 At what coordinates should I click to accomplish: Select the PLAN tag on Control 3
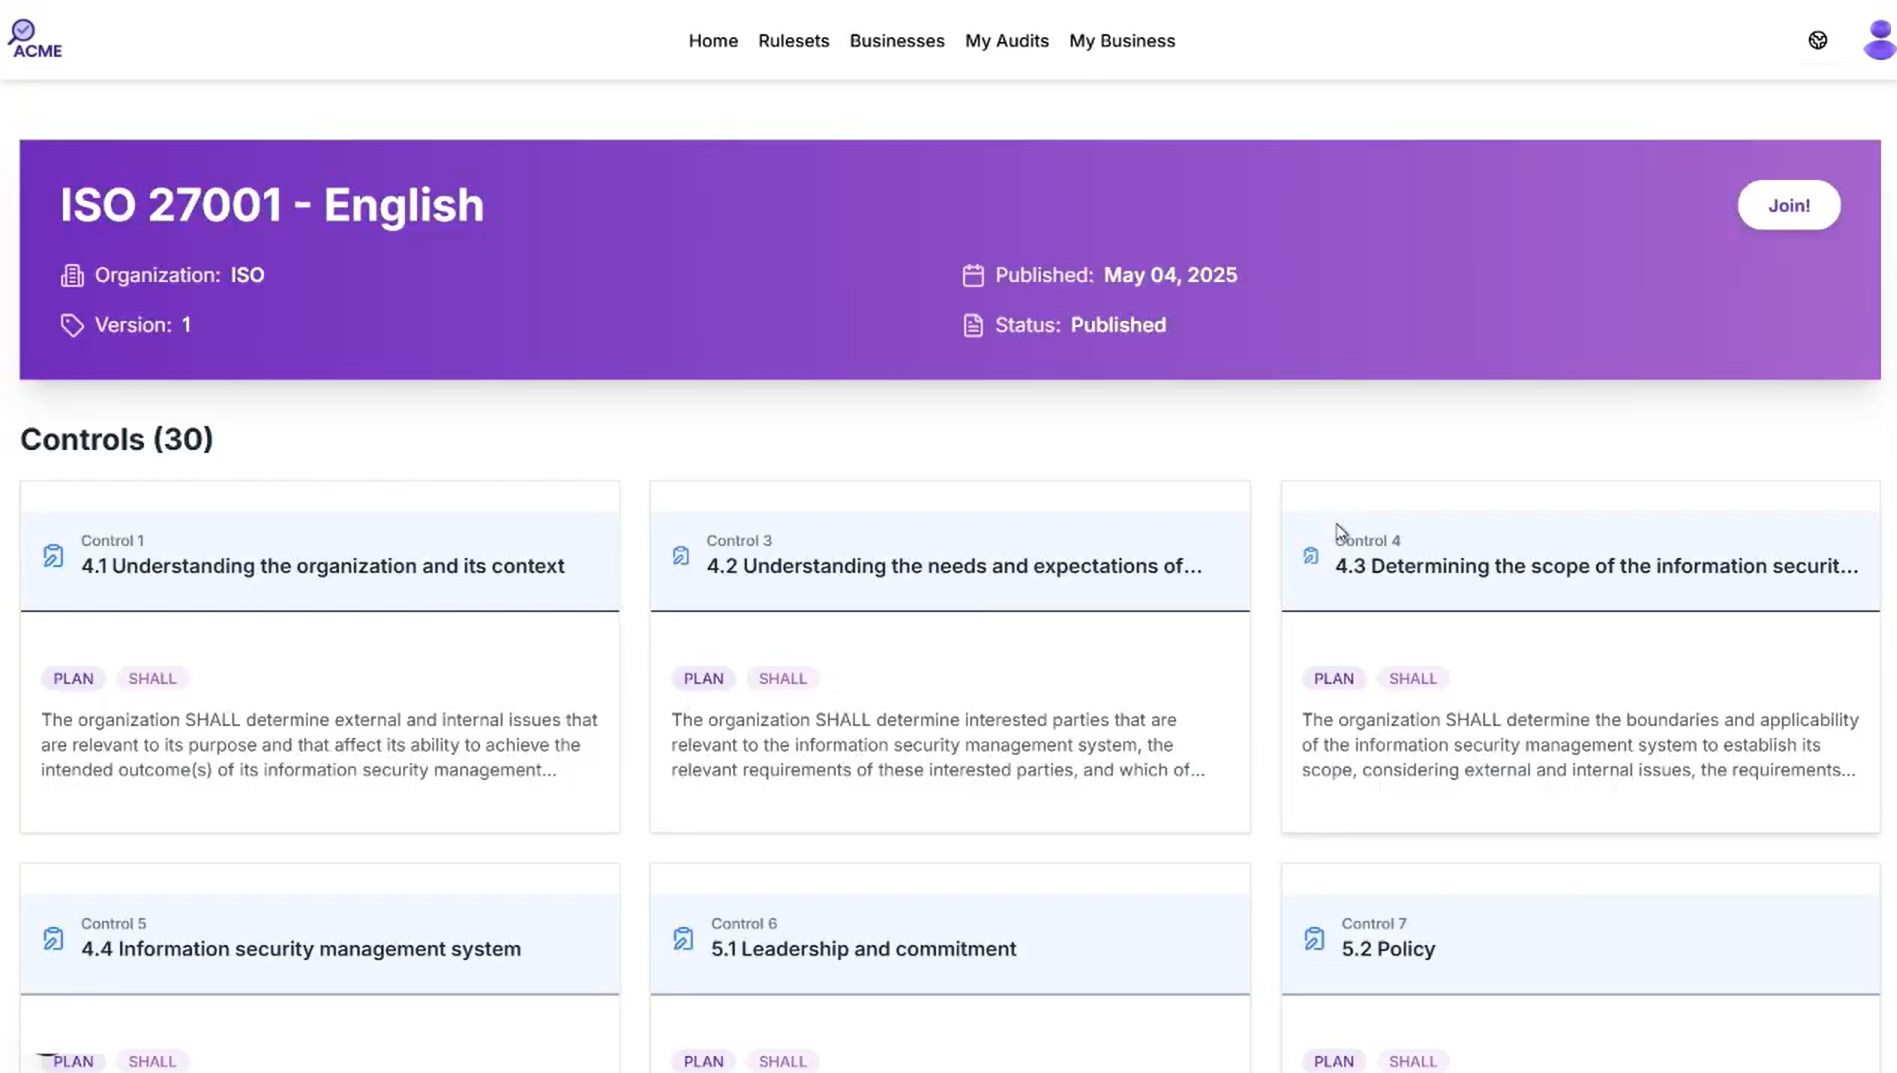(703, 679)
